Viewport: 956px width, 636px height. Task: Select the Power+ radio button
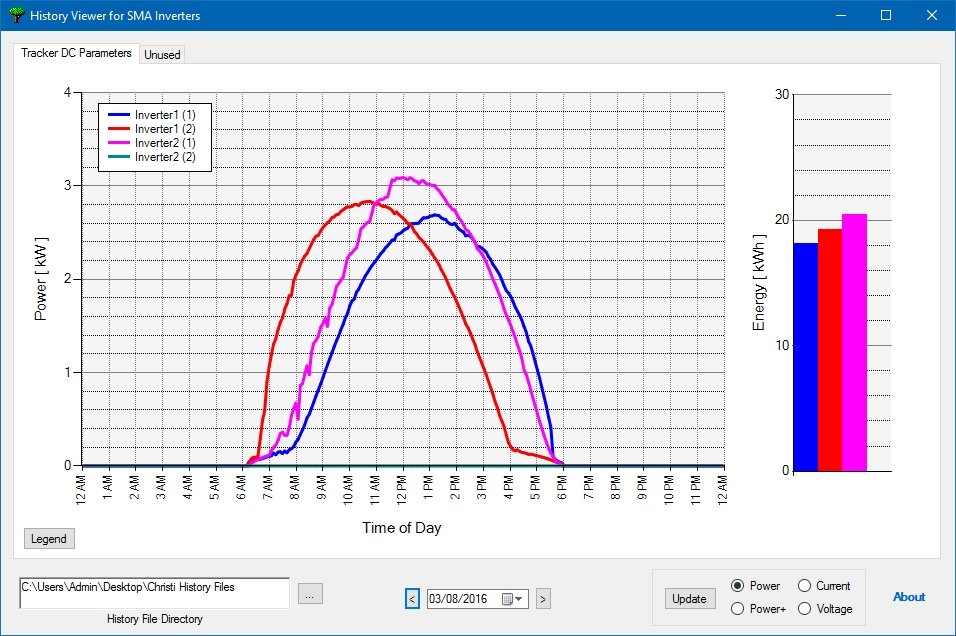coord(737,609)
